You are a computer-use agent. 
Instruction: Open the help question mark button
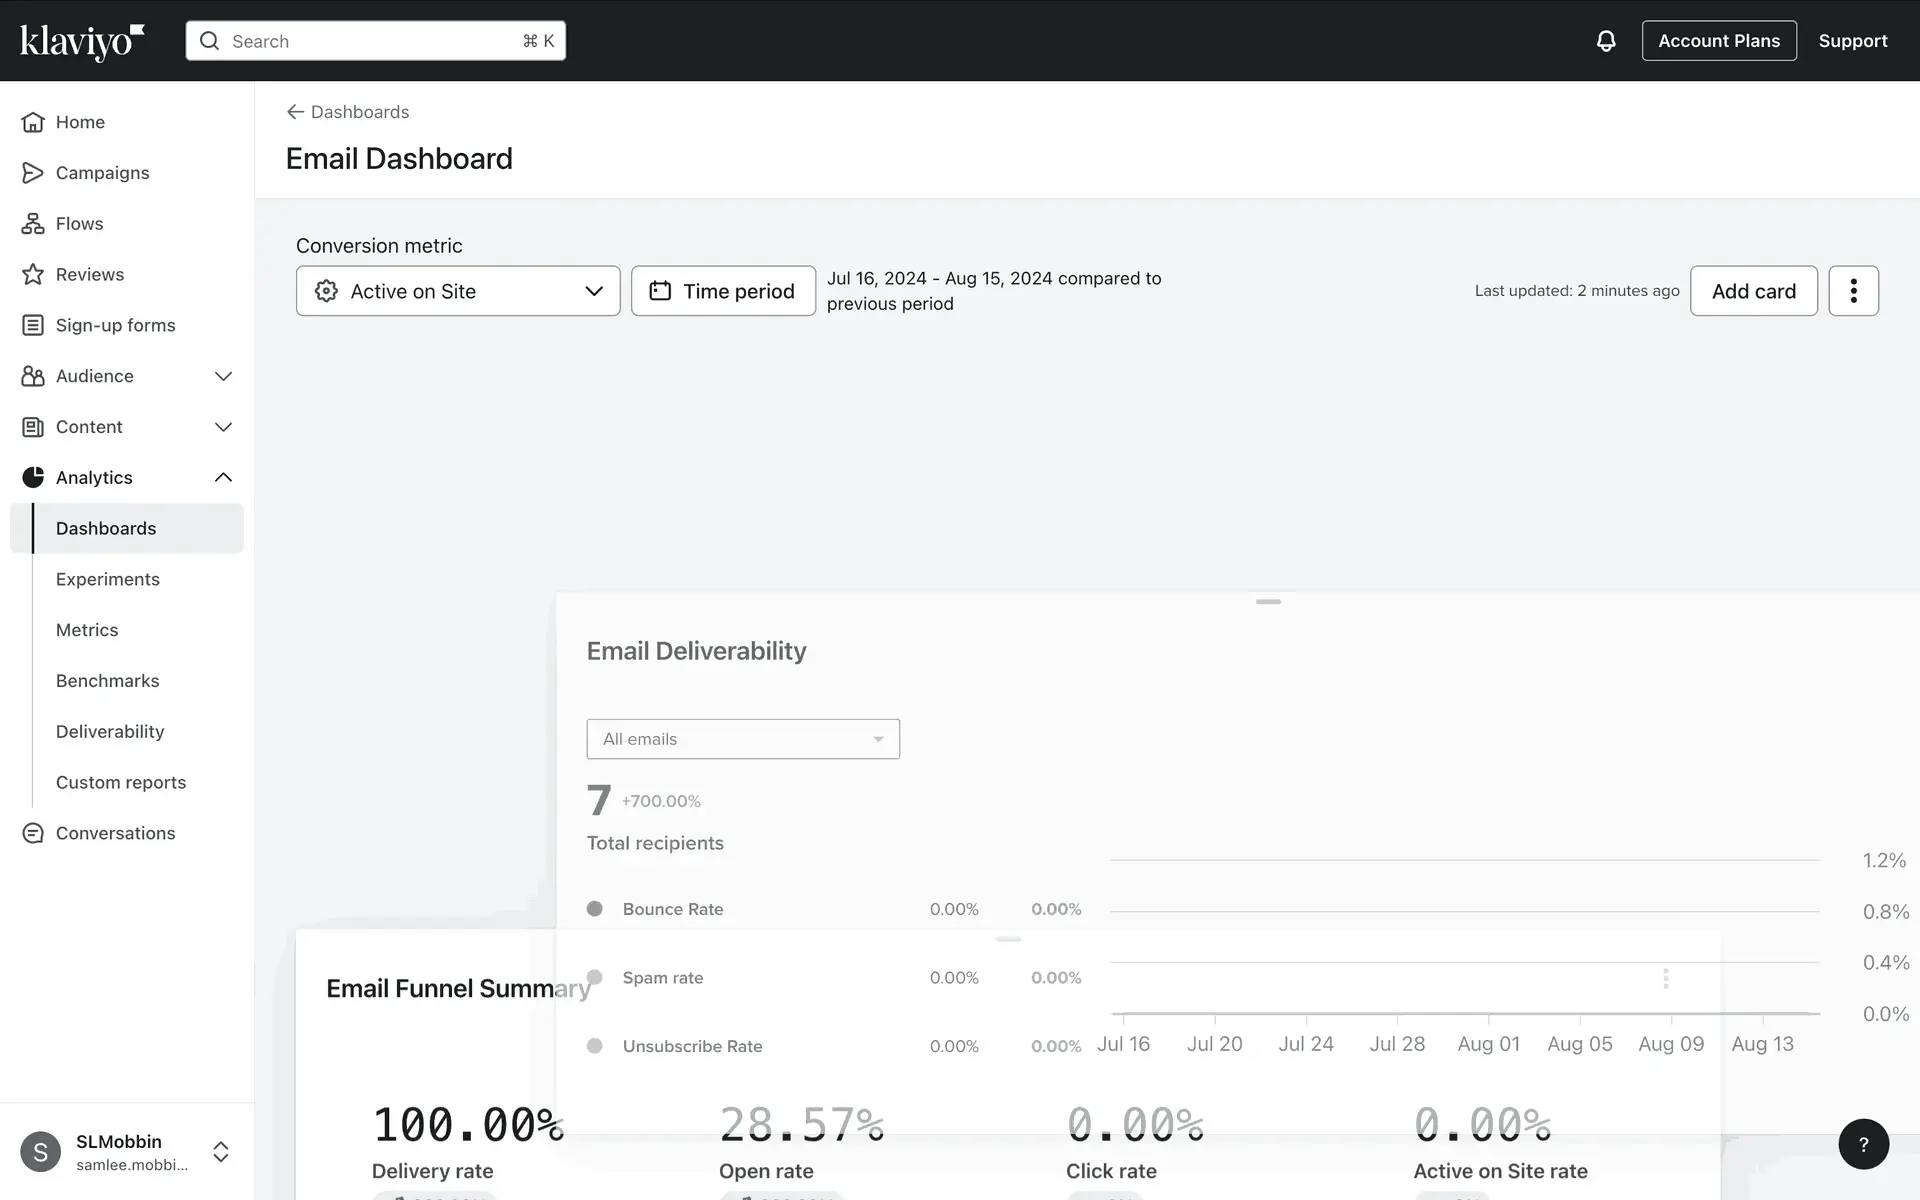click(1863, 1144)
